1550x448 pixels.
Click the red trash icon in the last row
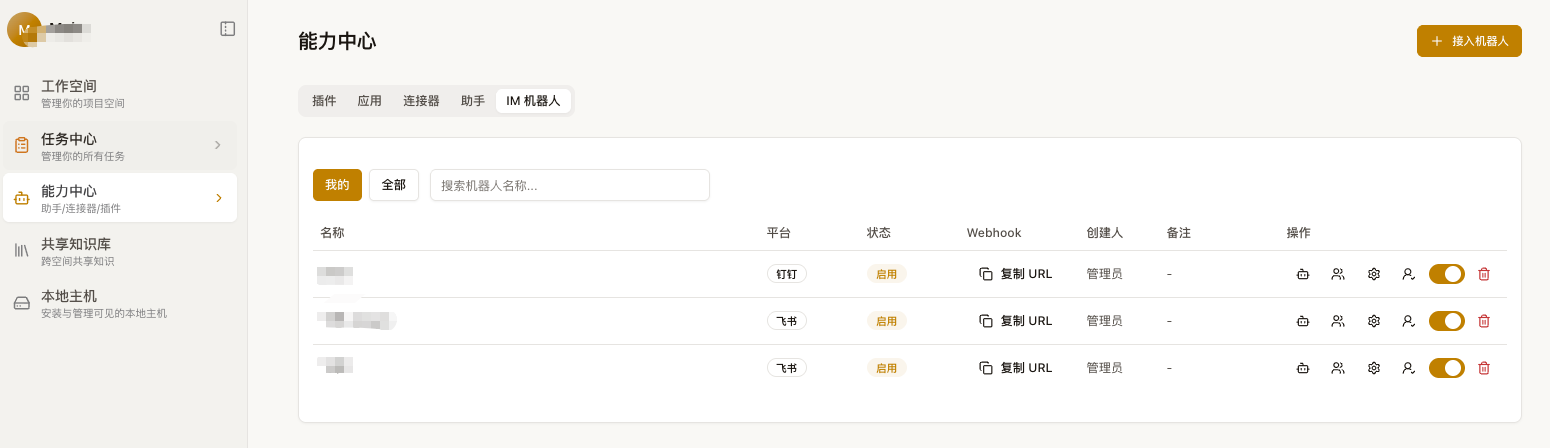tap(1484, 368)
